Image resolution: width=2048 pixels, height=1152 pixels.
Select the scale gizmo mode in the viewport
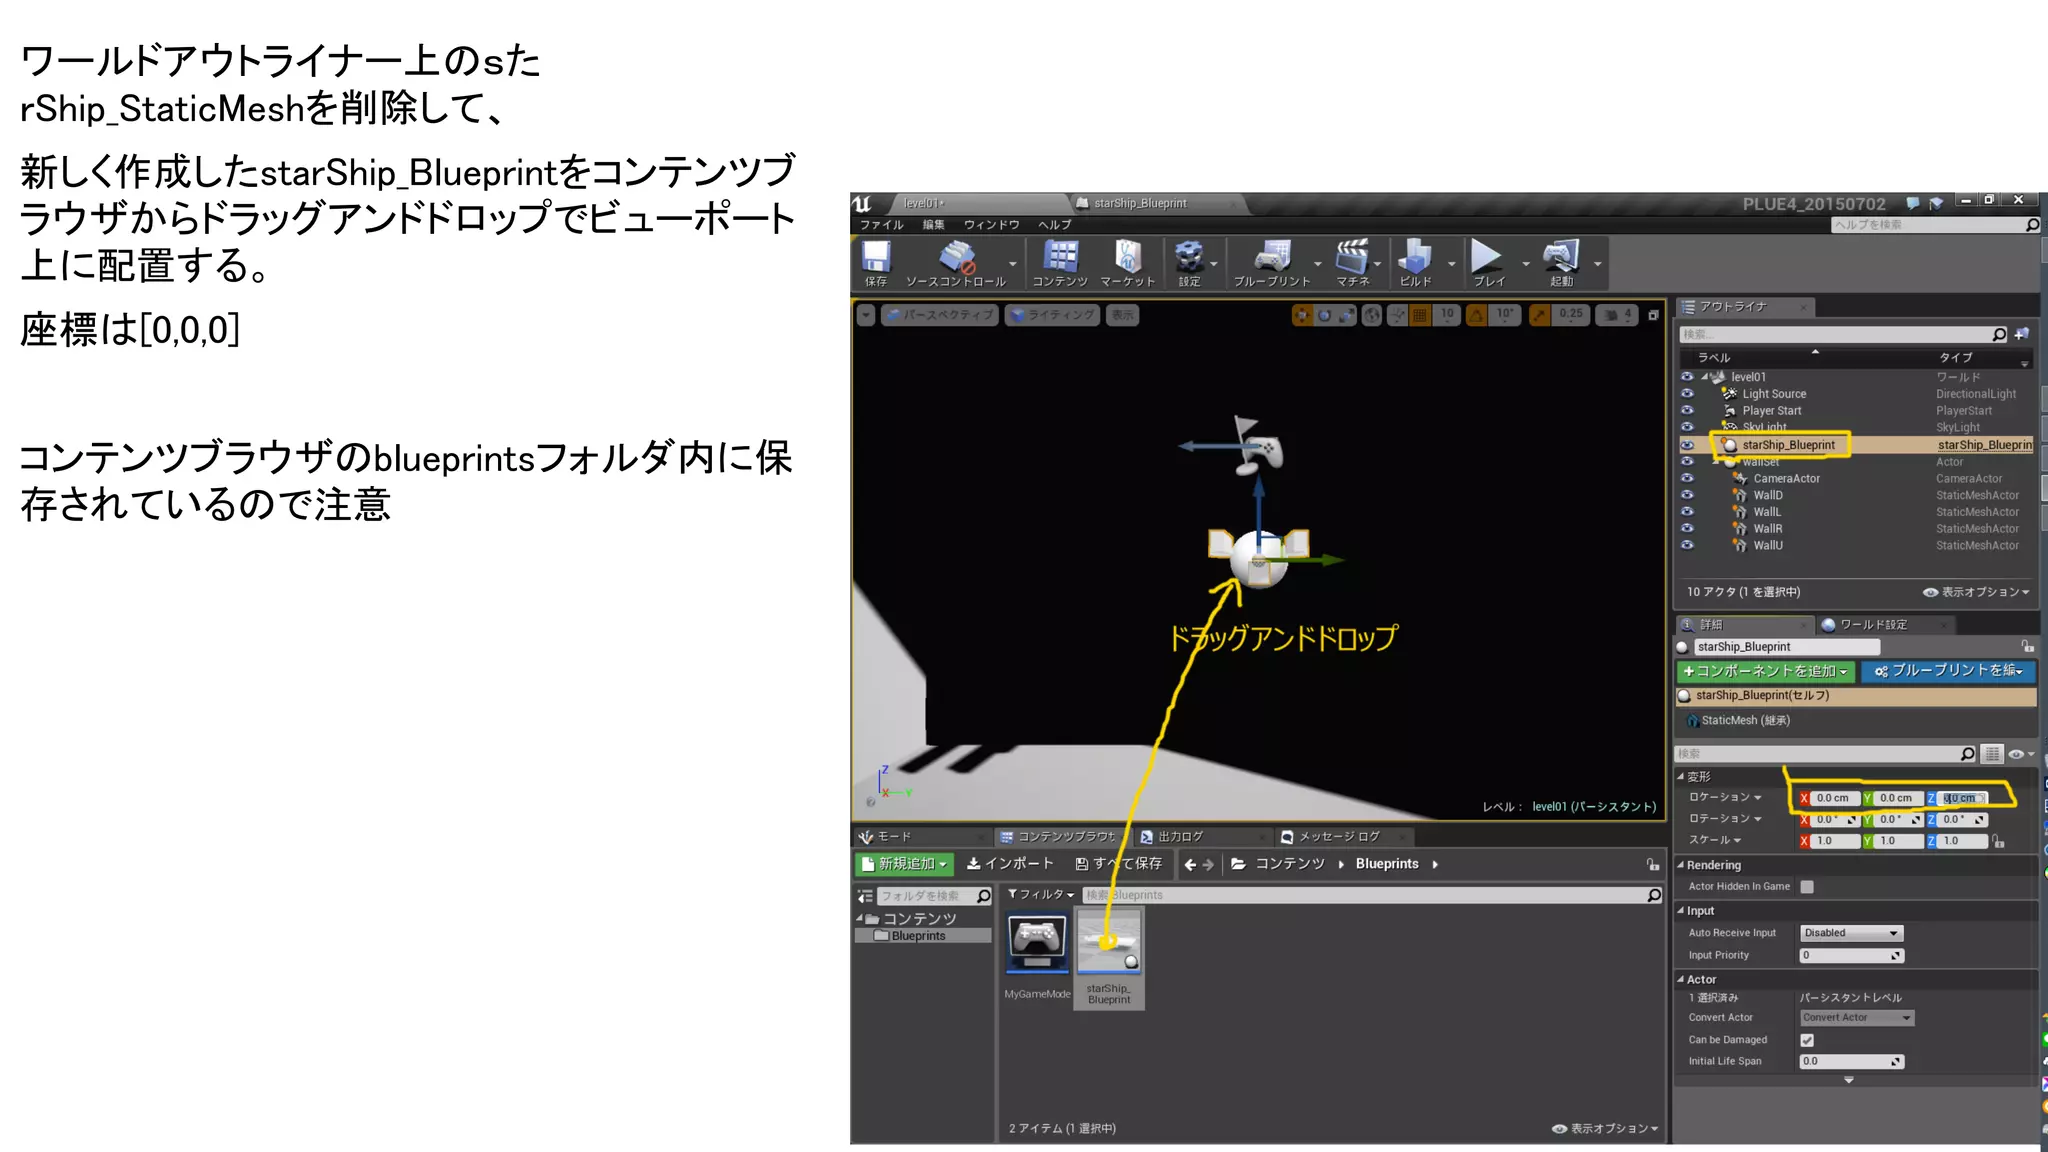tap(1347, 315)
